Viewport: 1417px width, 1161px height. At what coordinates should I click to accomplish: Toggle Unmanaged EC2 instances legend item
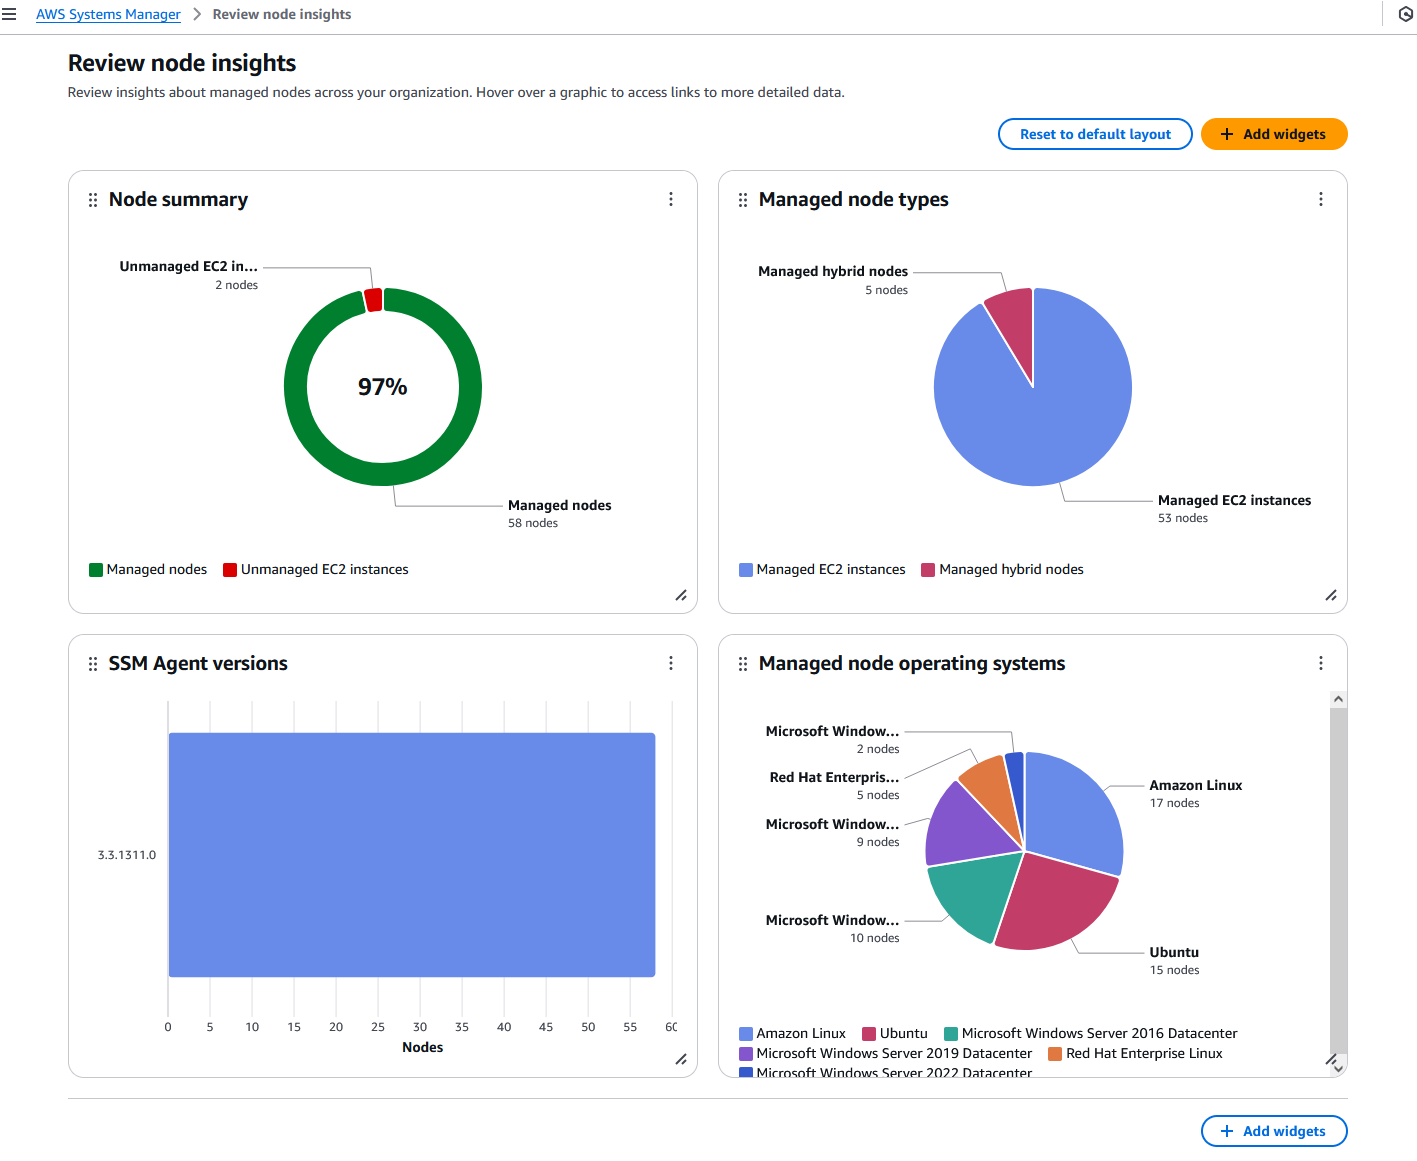tap(316, 570)
